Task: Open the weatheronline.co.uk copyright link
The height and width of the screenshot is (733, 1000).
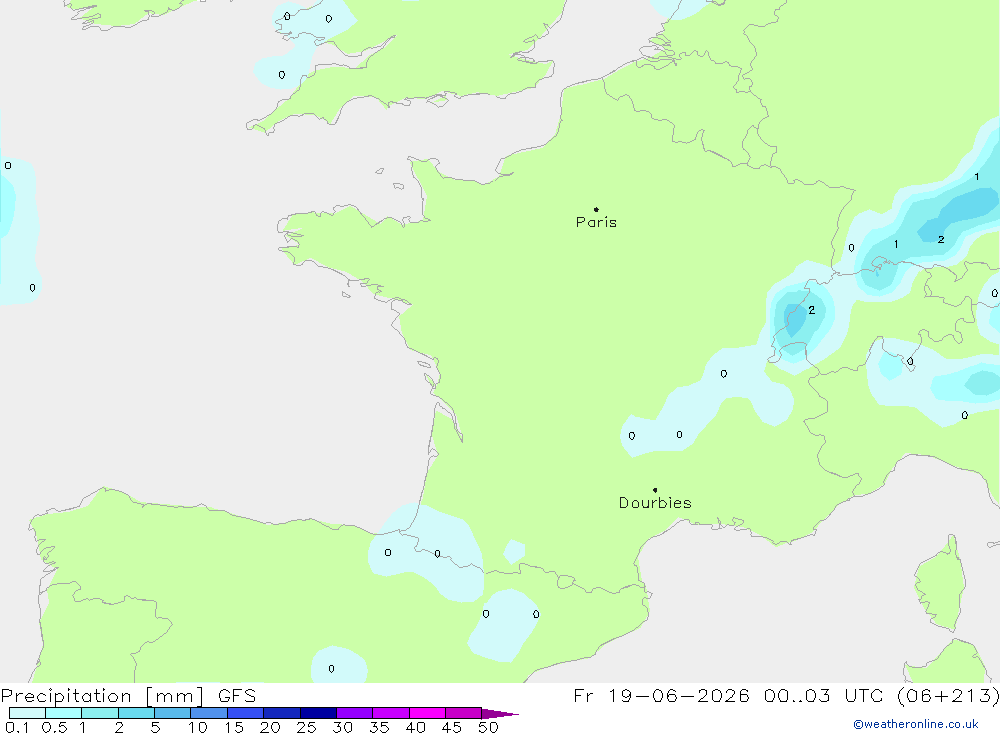Action: coord(916,724)
